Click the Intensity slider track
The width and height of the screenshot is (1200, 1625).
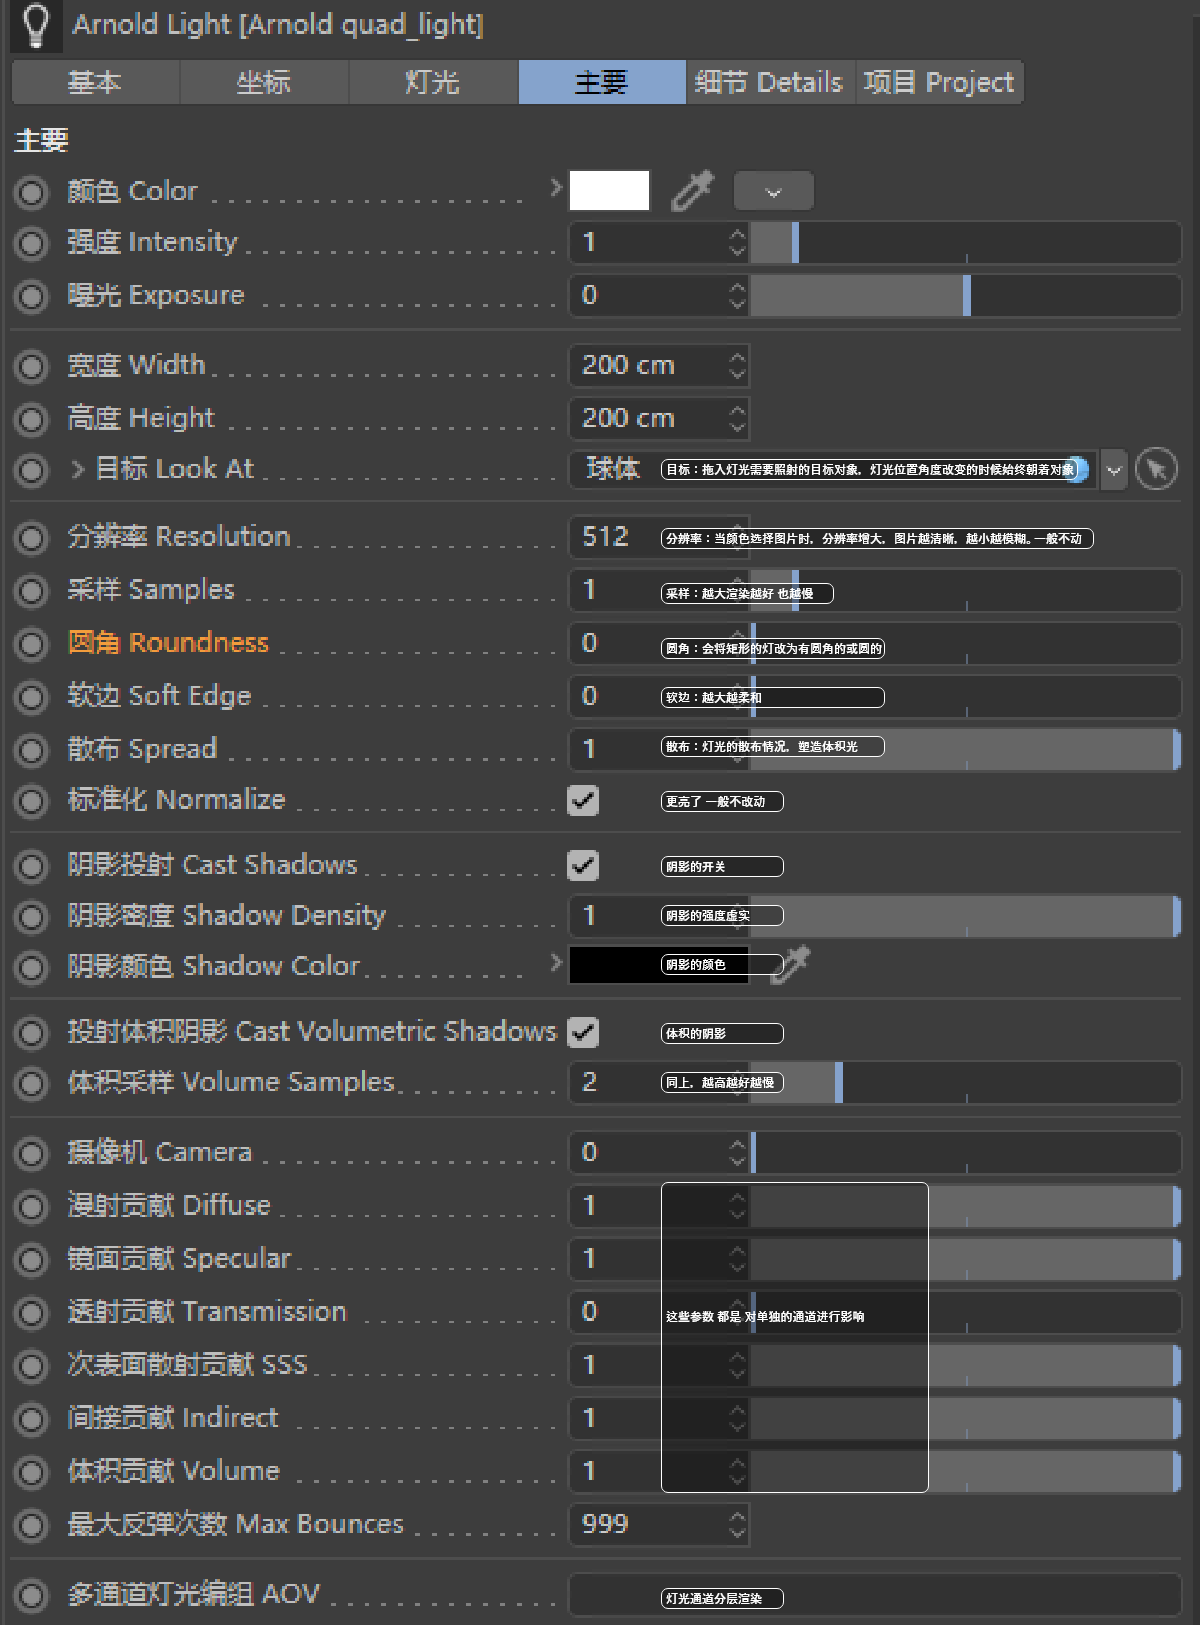[966, 243]
